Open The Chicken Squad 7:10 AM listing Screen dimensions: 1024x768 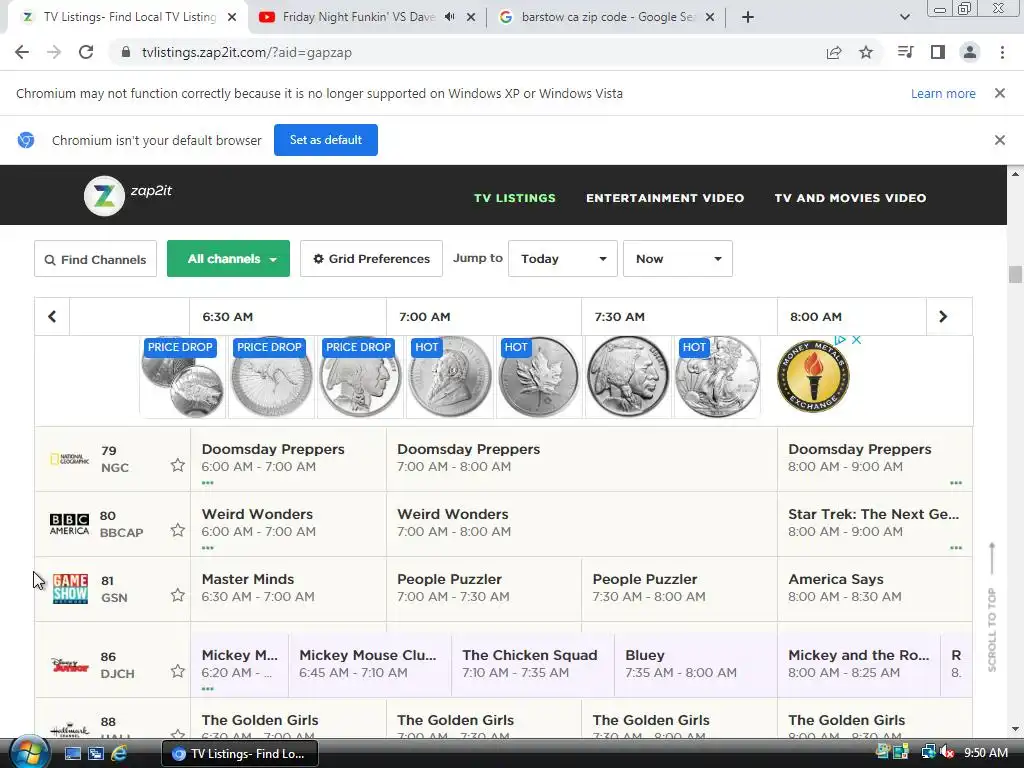(532, 664)
